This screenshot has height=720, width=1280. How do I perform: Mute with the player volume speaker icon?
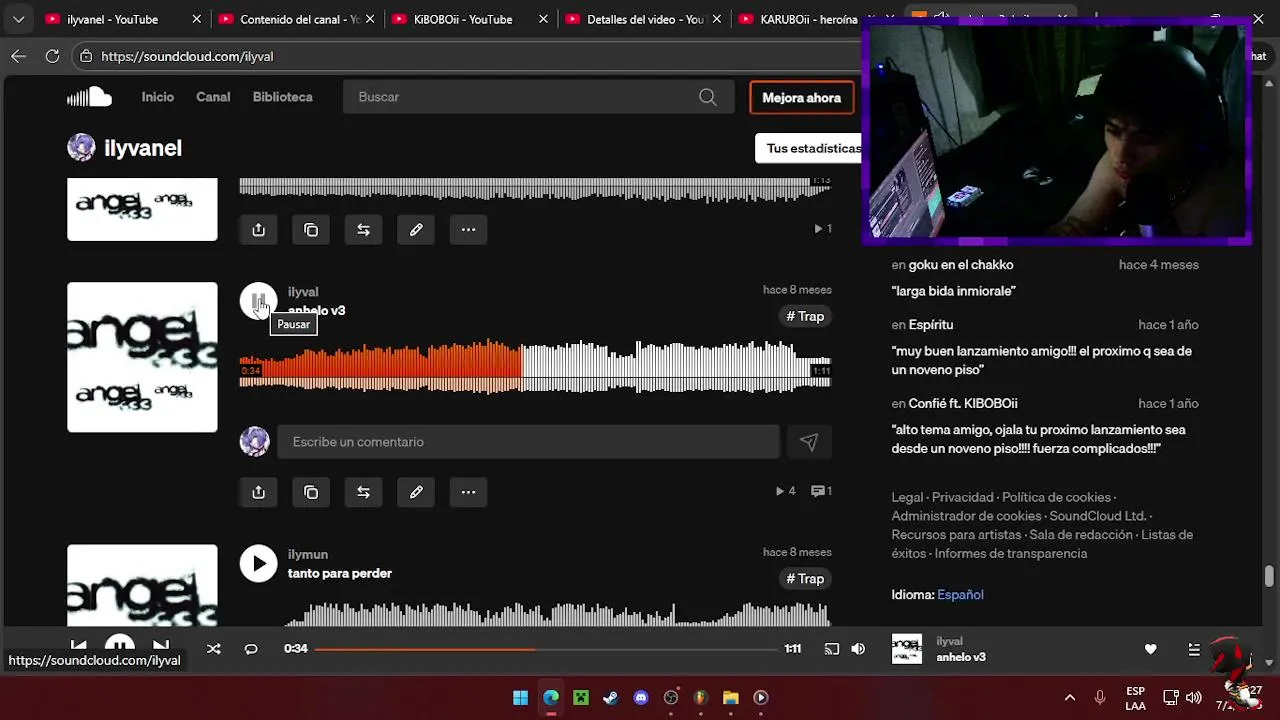[x=858, y=649]
